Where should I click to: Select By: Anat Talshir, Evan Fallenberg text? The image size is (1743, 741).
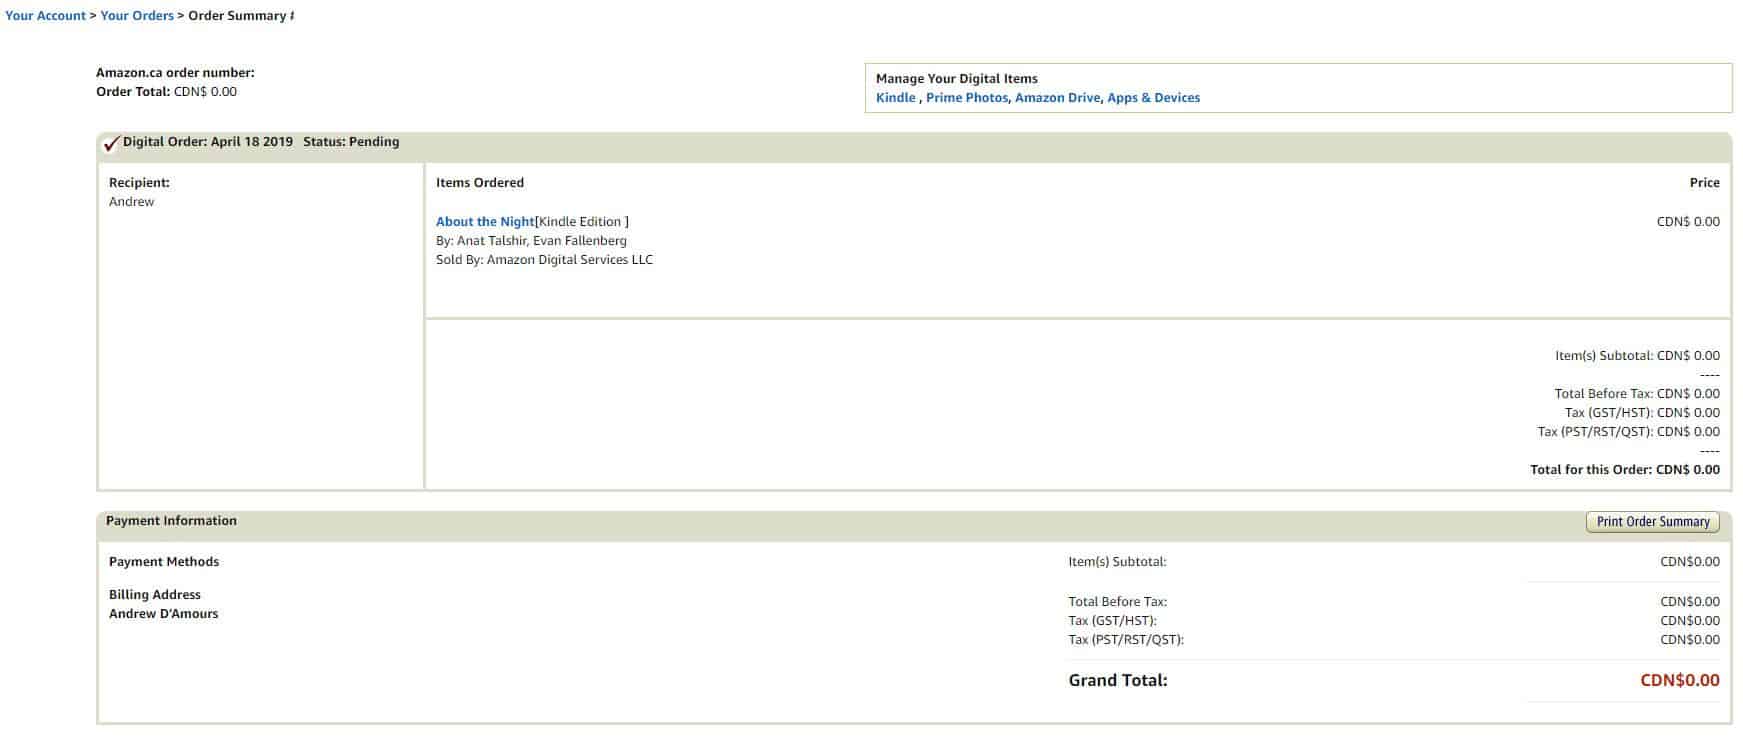(531, 241)
